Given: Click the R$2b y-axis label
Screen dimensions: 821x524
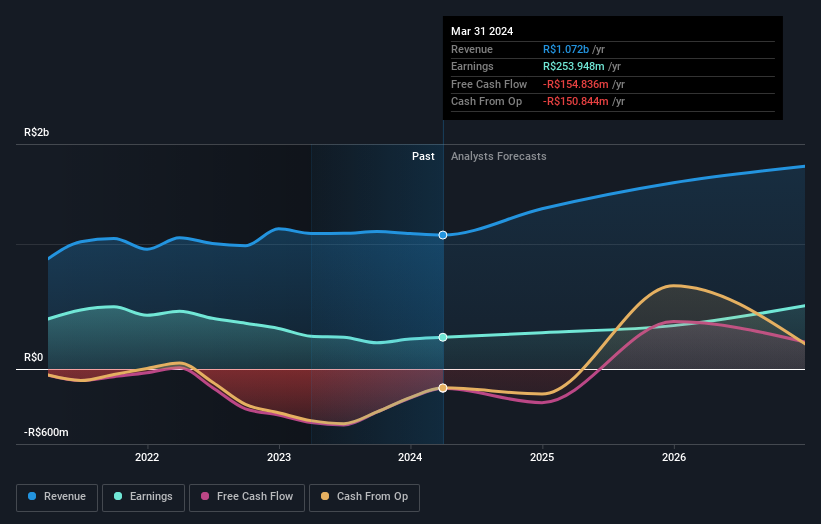Looking at the screenshot, I should point(37,132).
